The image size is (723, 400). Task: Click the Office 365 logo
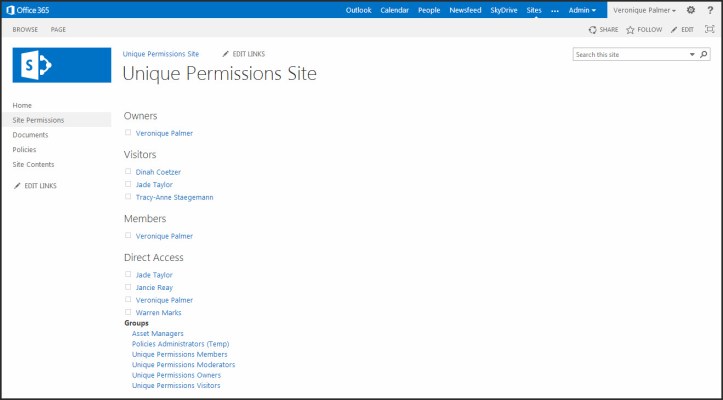(28, 10)
